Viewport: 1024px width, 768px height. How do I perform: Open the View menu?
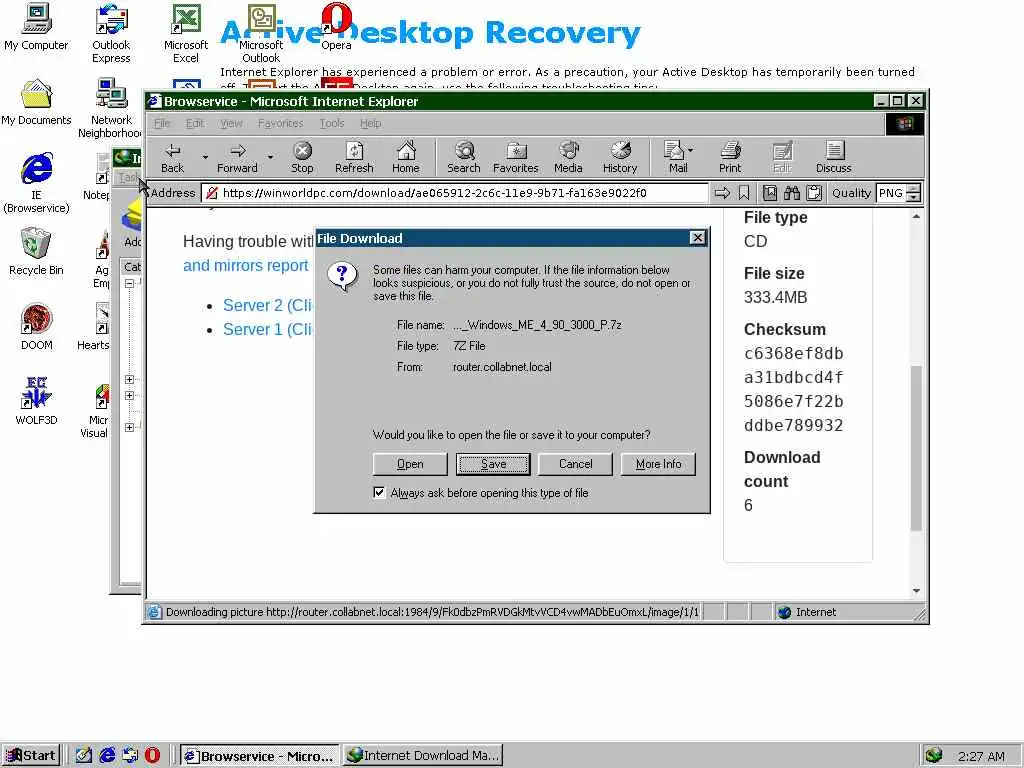pos(231,123)
